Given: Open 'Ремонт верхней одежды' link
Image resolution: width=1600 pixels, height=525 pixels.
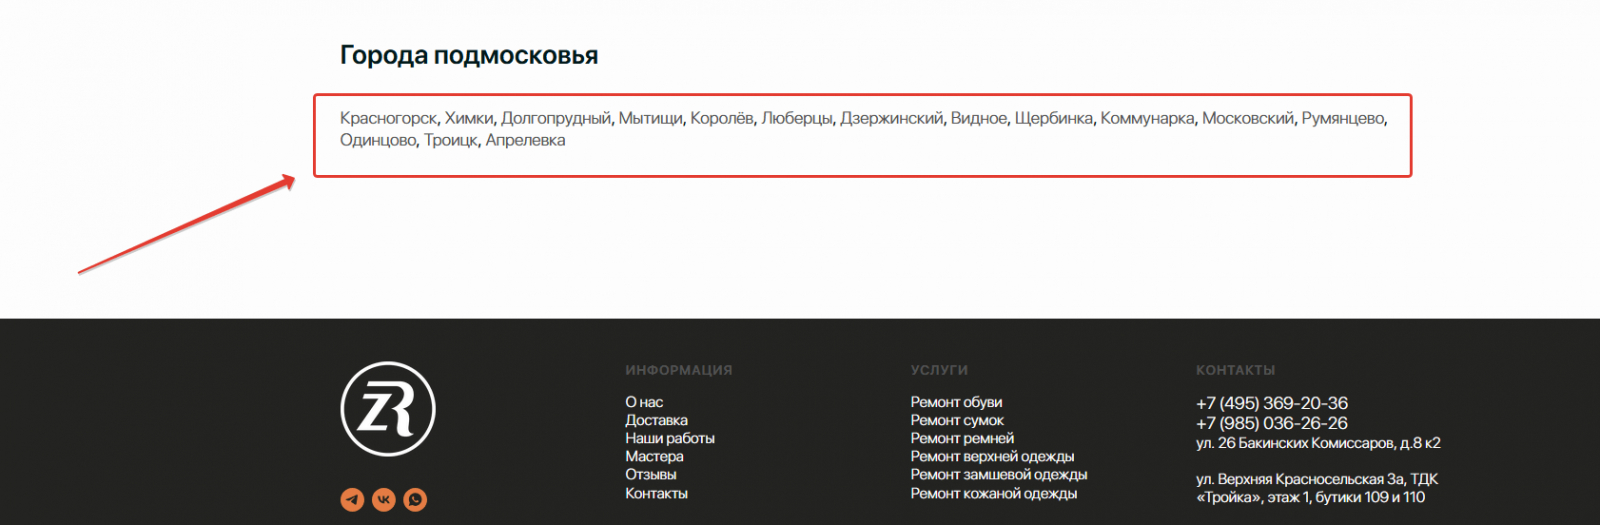Looking at the screenshot, I should (992, 456).
